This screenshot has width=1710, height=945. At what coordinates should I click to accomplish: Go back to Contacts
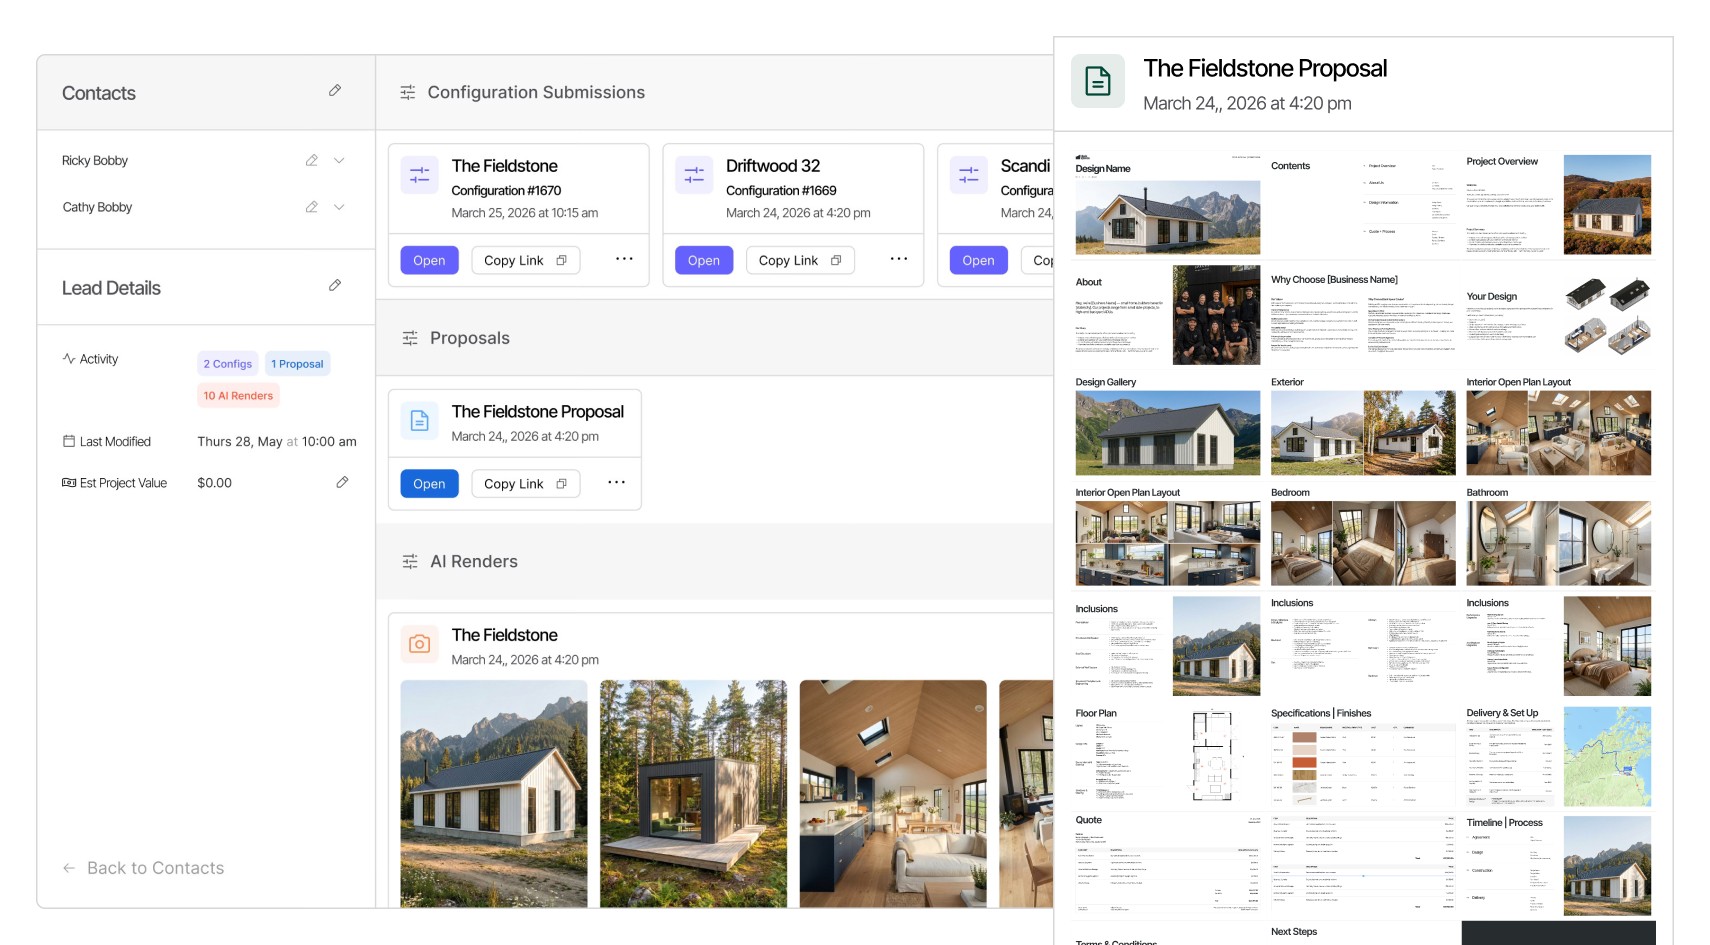click(x=143, y=868)
